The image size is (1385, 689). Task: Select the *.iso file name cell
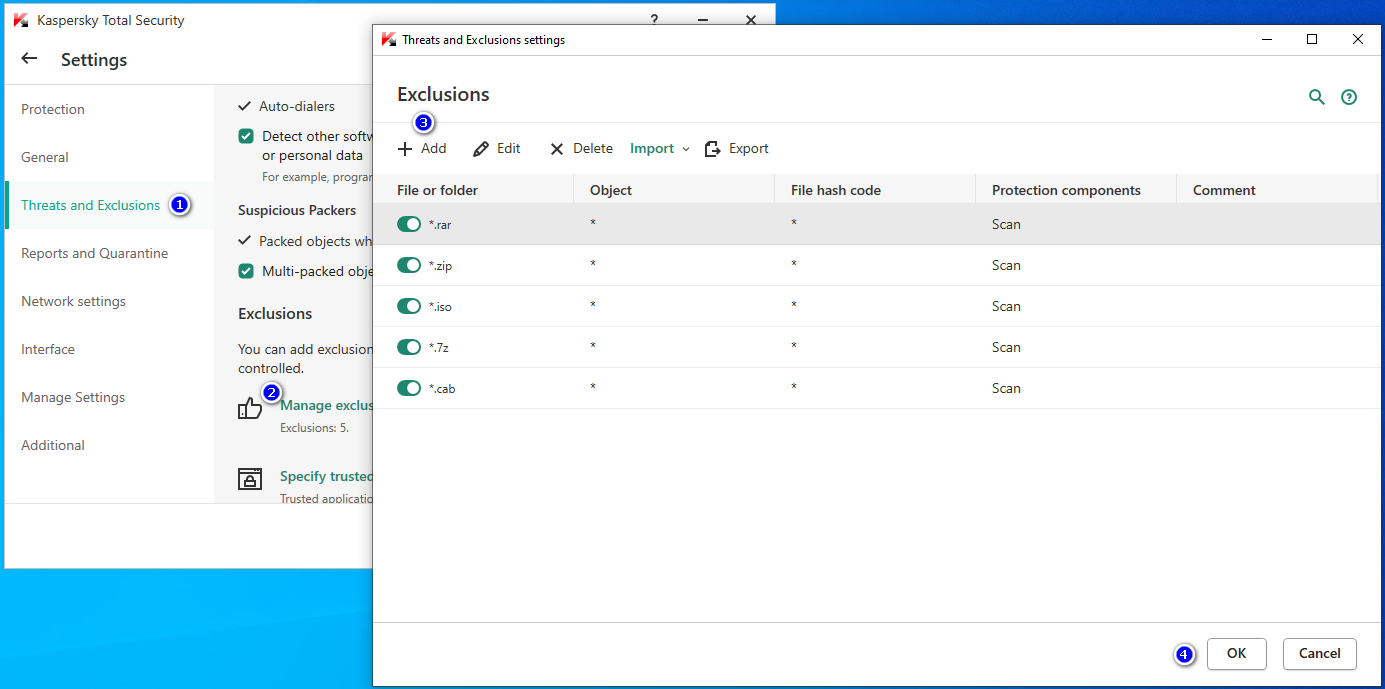point(440,307)
